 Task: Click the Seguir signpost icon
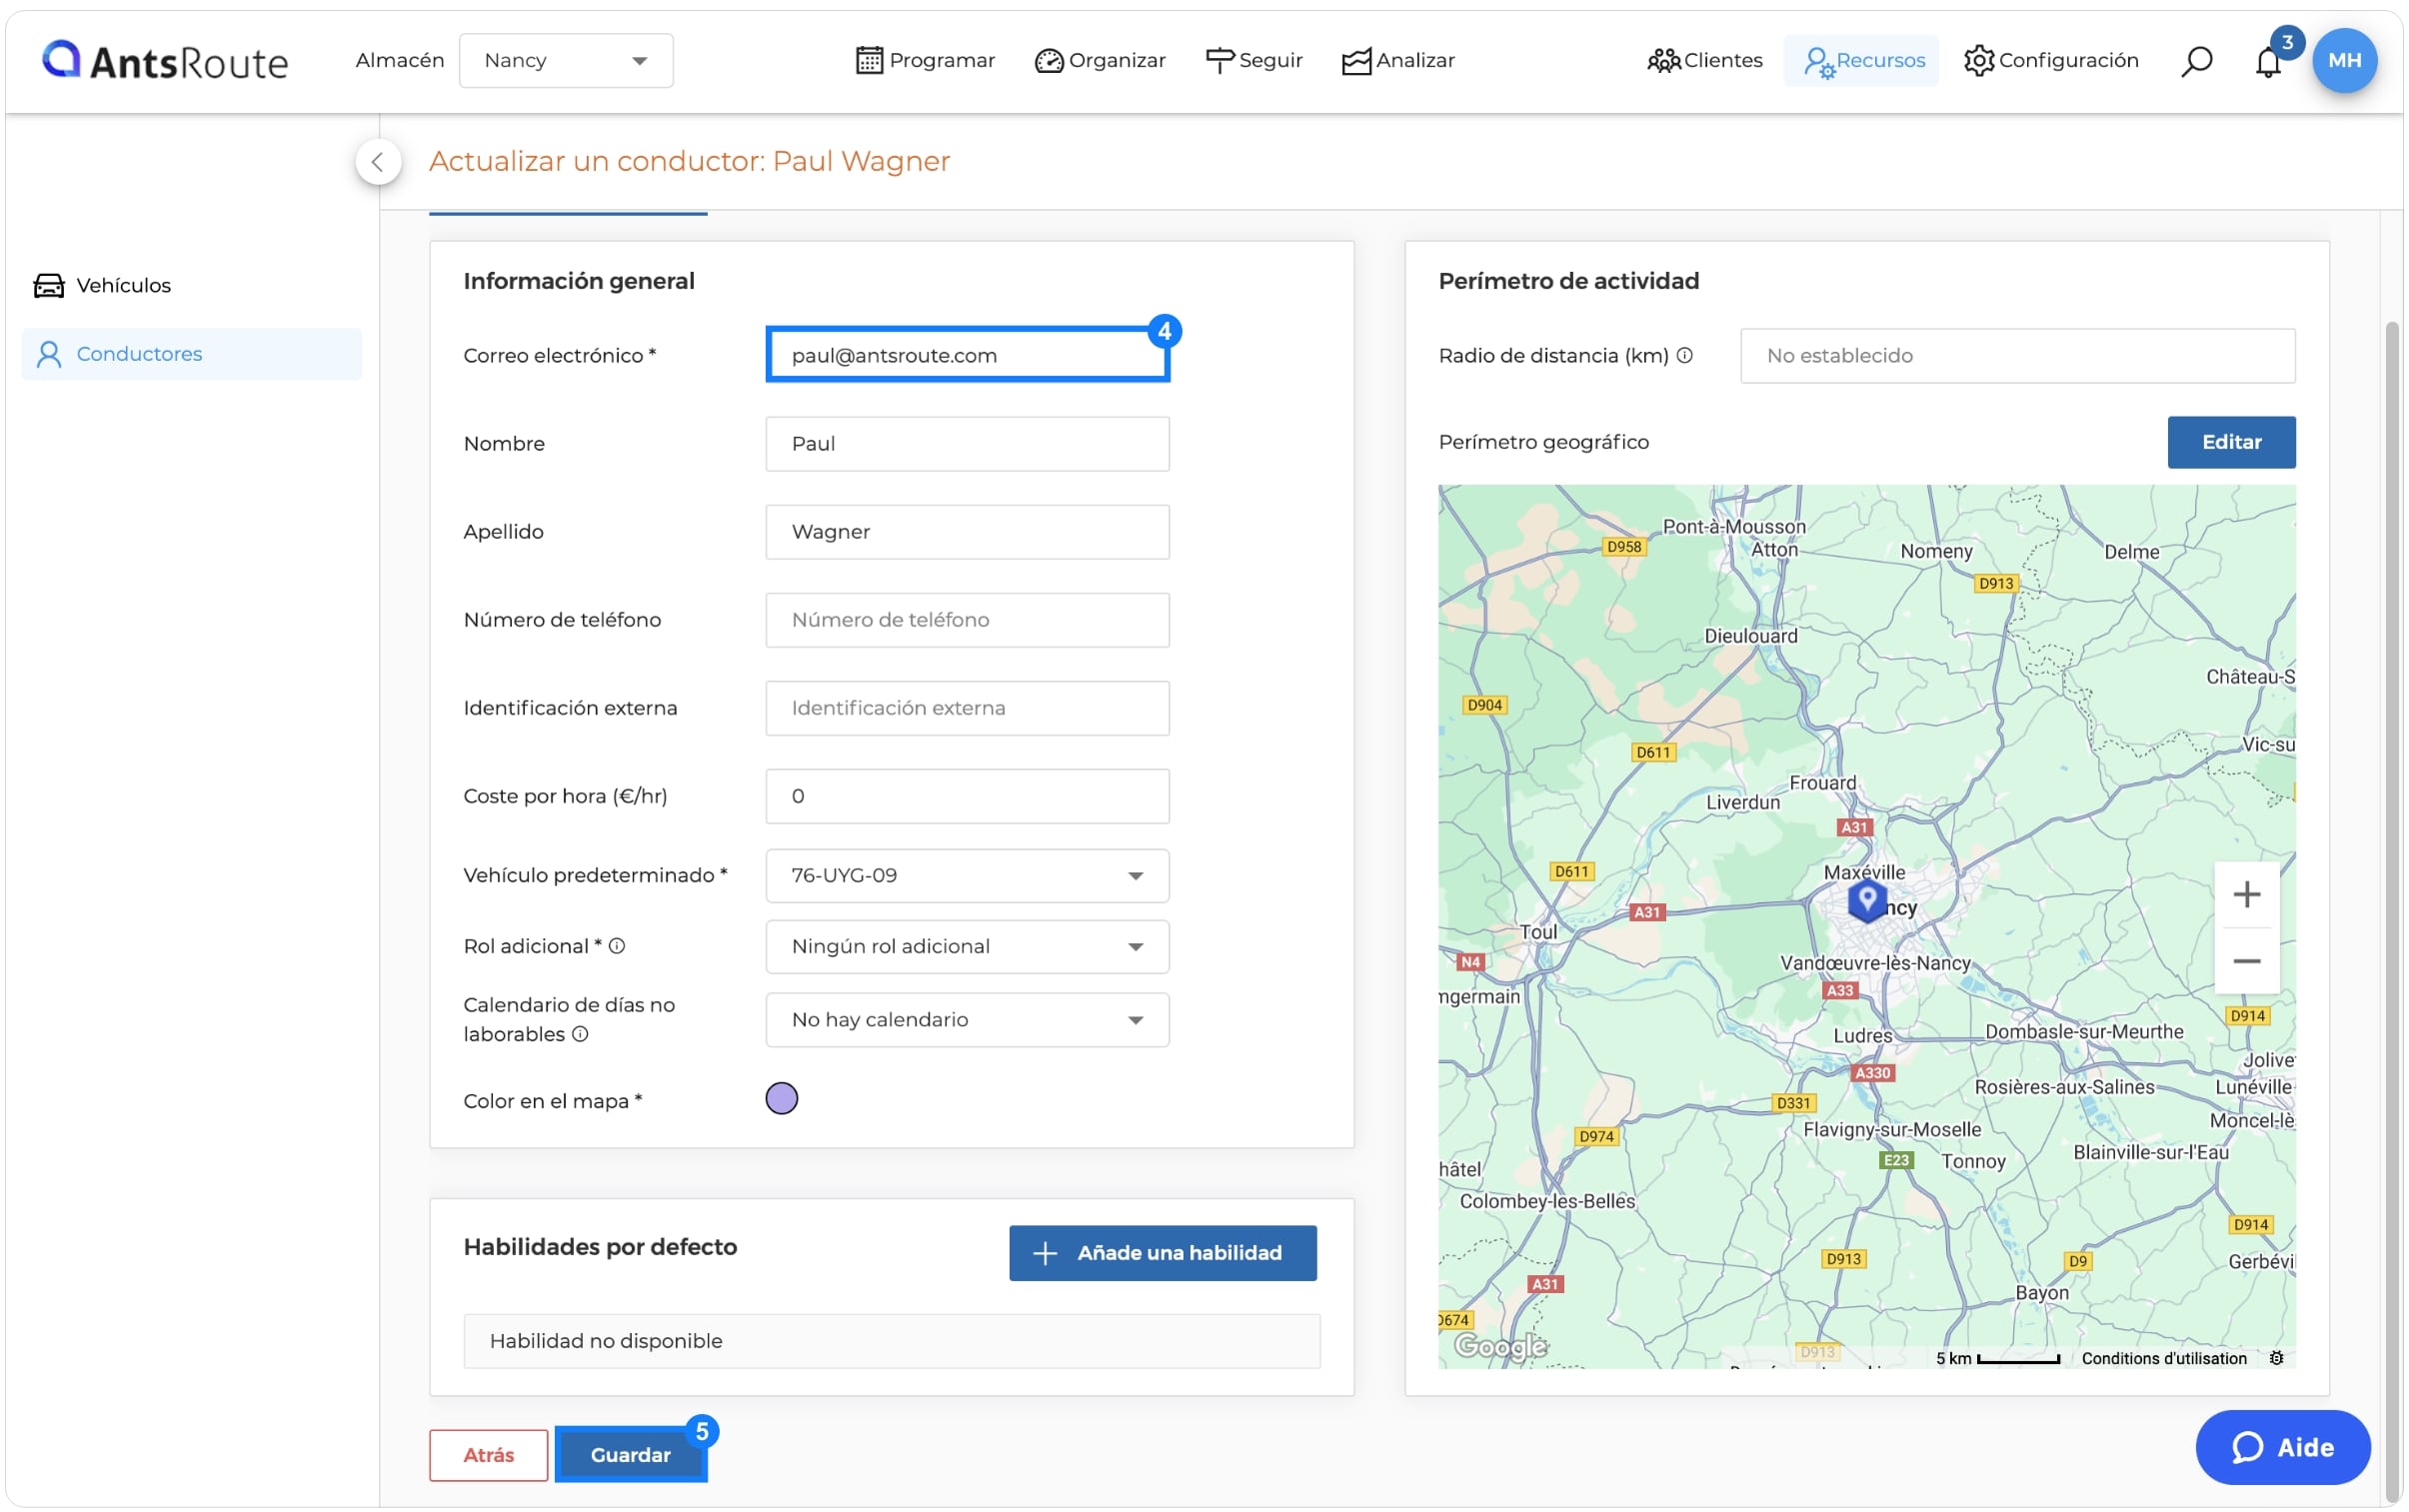pyautogui.click(x=1219, y=60)
